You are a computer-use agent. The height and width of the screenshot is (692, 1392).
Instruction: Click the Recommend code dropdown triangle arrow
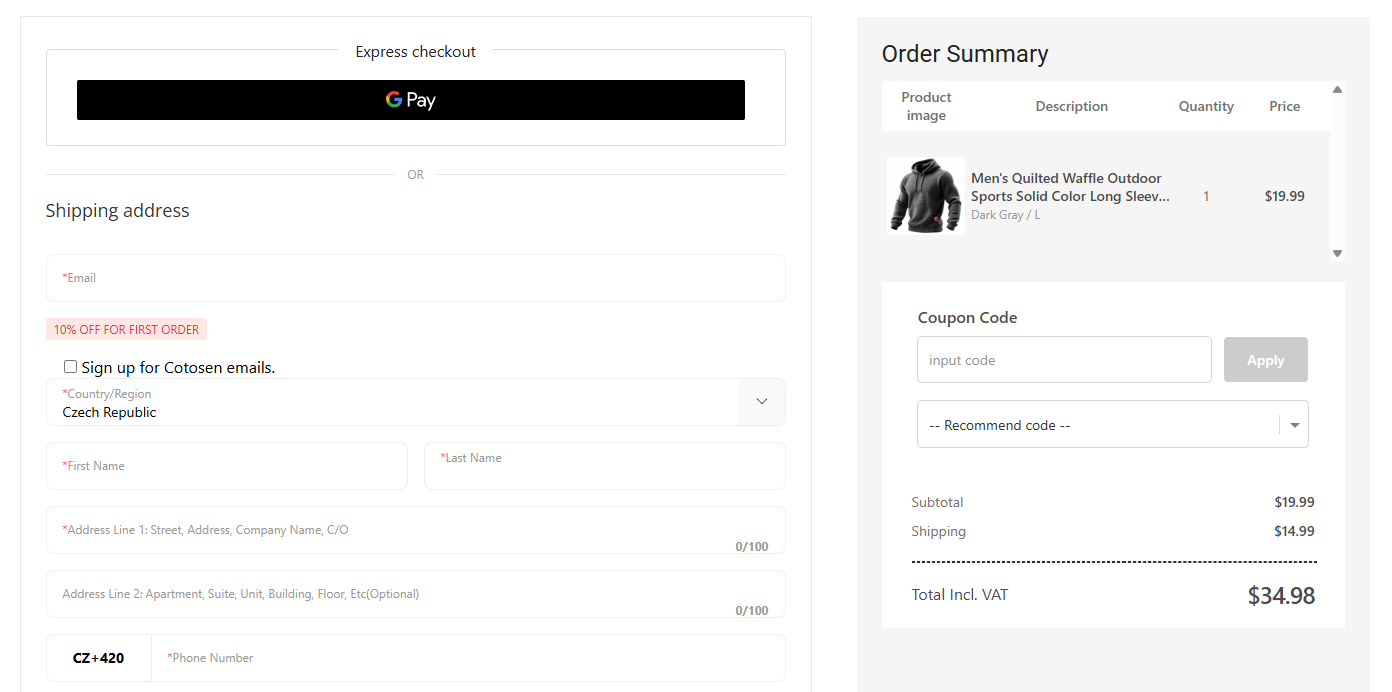pos(1295,425)
